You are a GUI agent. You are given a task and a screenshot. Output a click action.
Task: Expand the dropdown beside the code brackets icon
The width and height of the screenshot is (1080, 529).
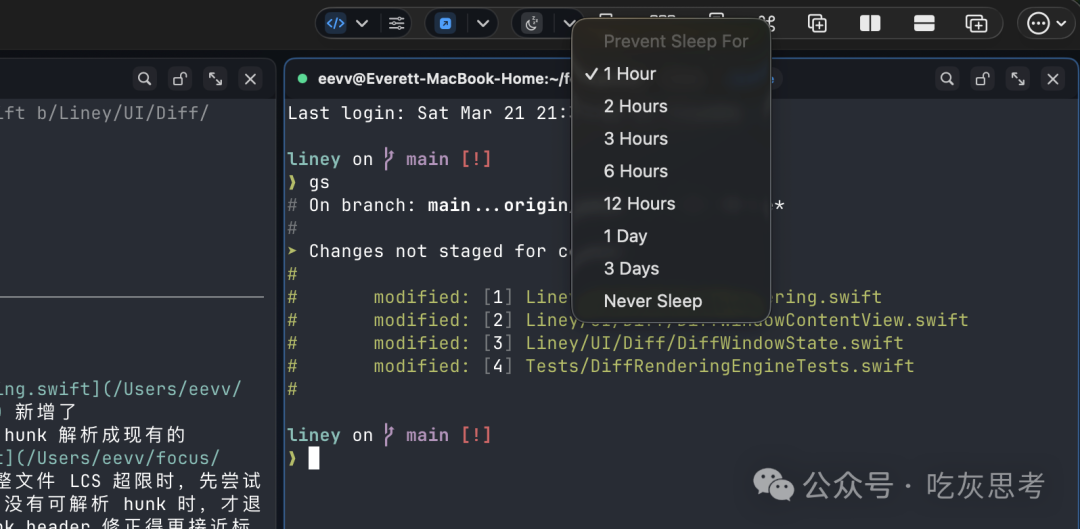362,23
